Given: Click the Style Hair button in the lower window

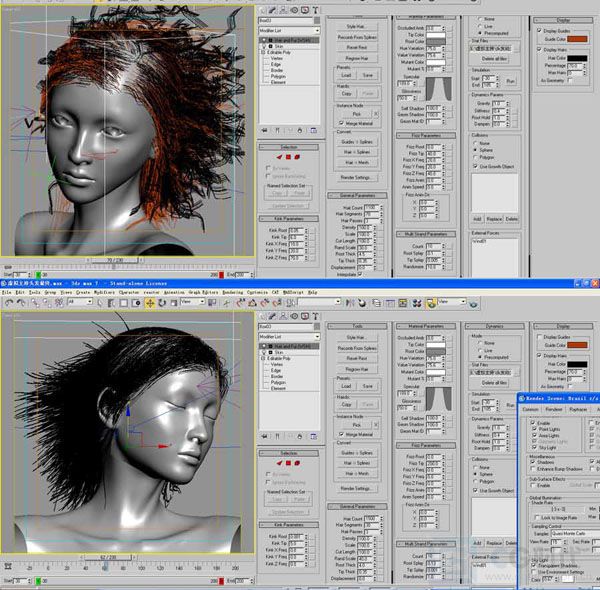Looking at the screenshot, I should [x=356, y=337].
